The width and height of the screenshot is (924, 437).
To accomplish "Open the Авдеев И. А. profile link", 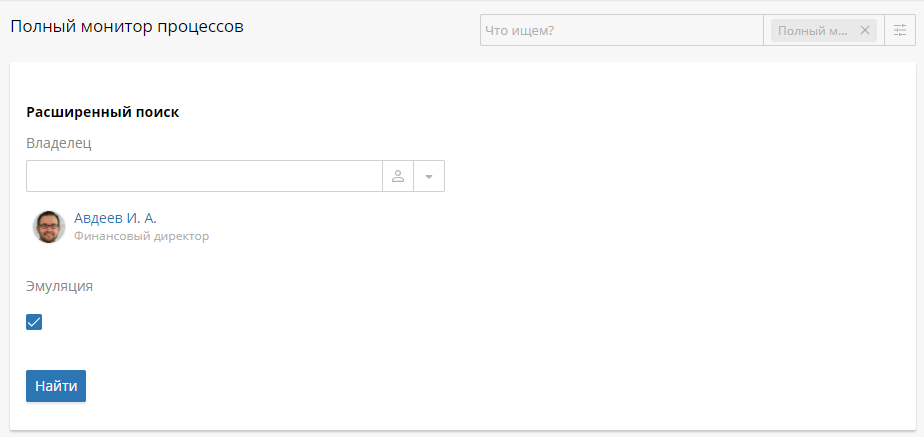I will coord(116,218).
